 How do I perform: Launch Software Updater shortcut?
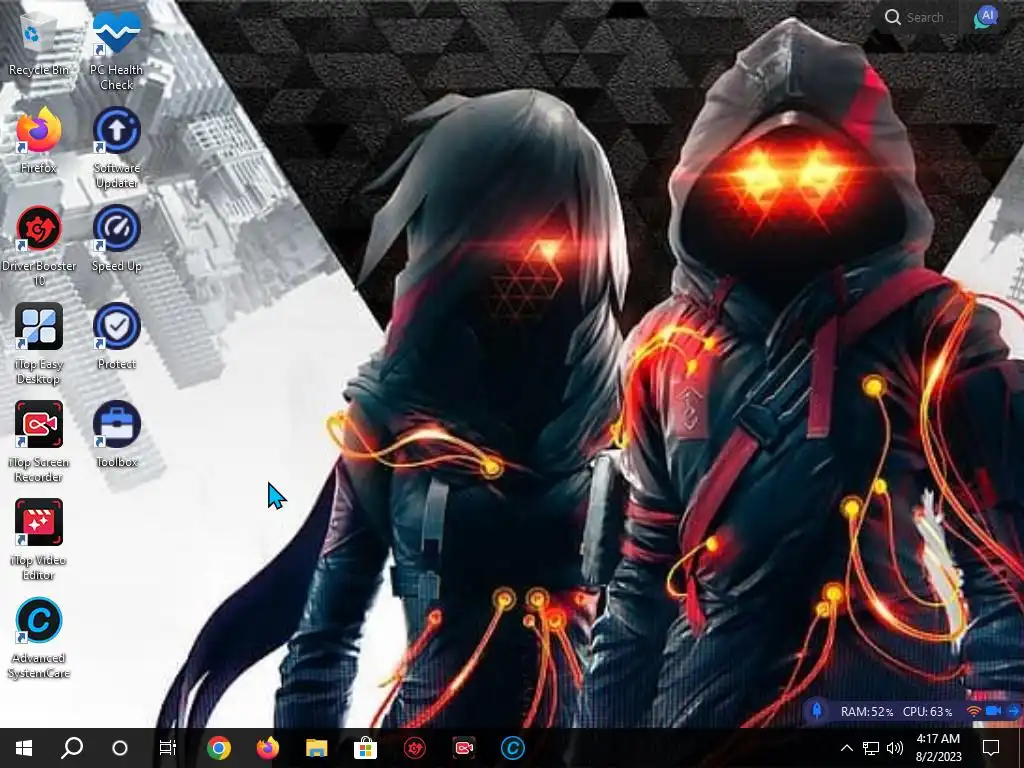pos(117,148)
